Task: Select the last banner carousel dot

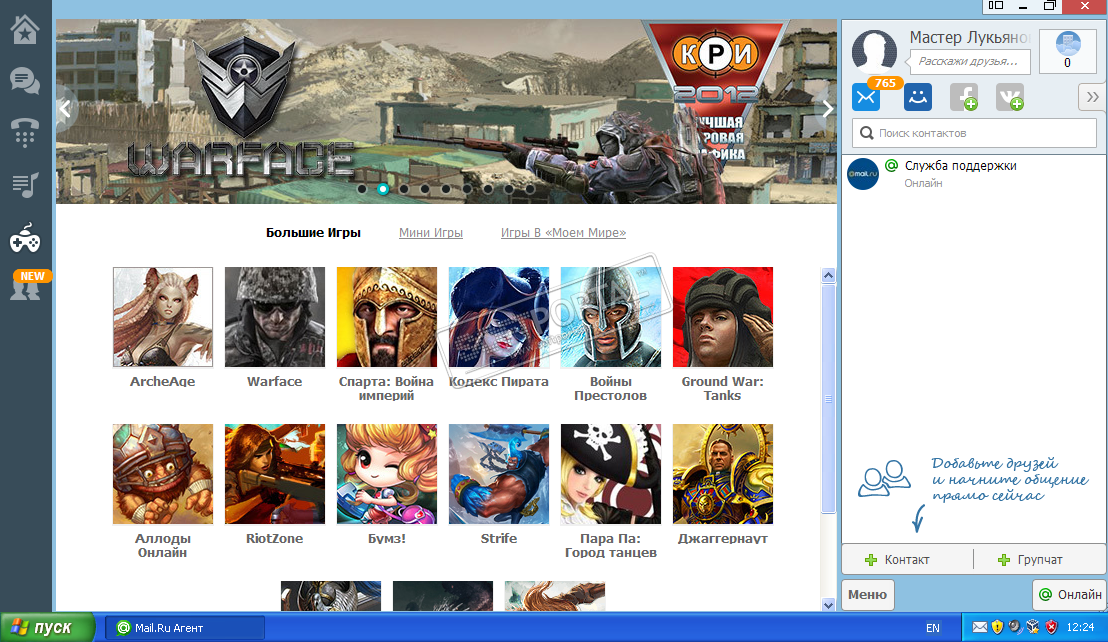Action: [x=530, y=189]
